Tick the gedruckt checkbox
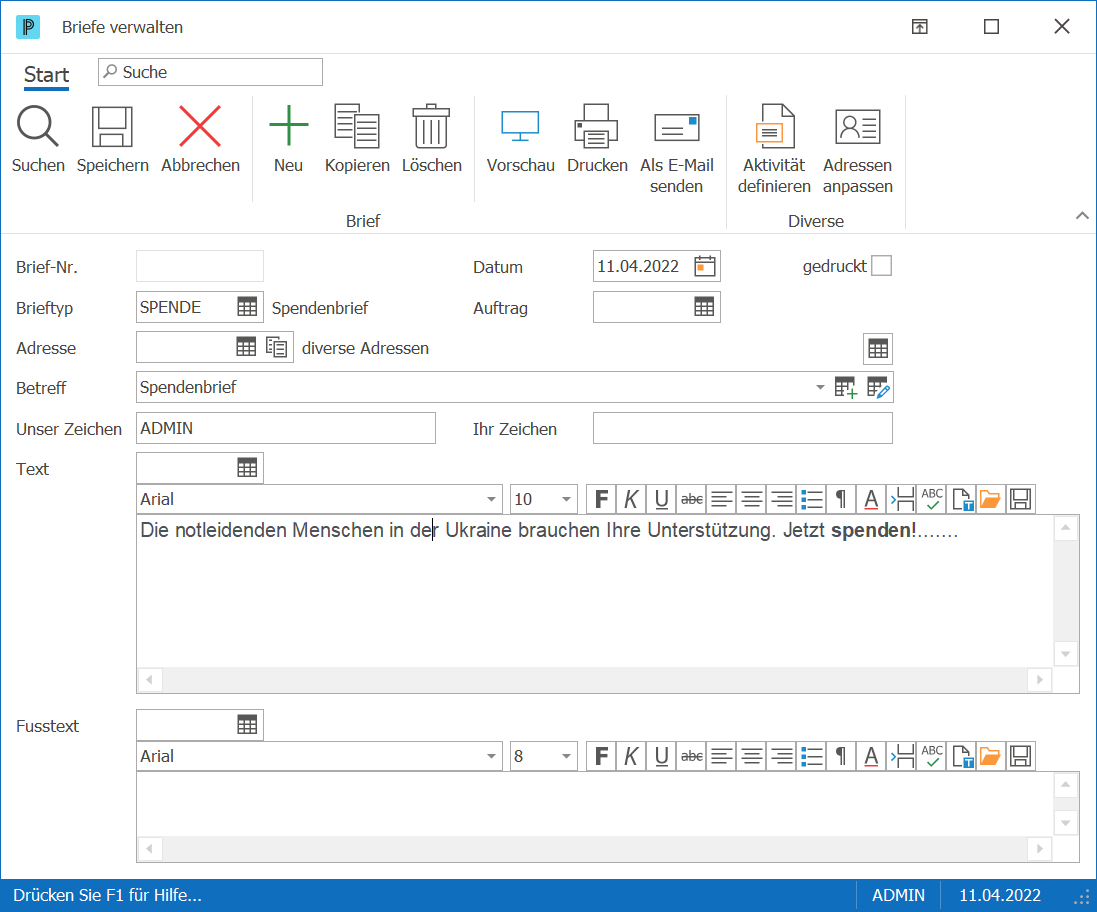This screenshot has width=1097, height=912. [882, 266]
